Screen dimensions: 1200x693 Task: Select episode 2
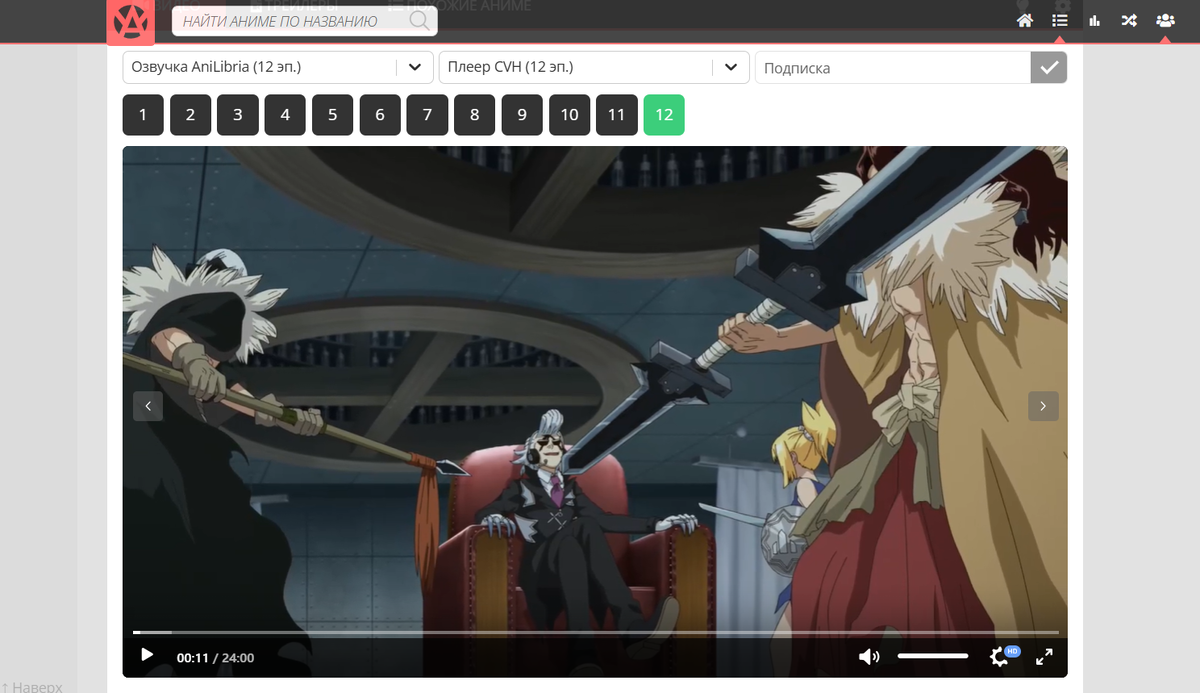point(190,115)
